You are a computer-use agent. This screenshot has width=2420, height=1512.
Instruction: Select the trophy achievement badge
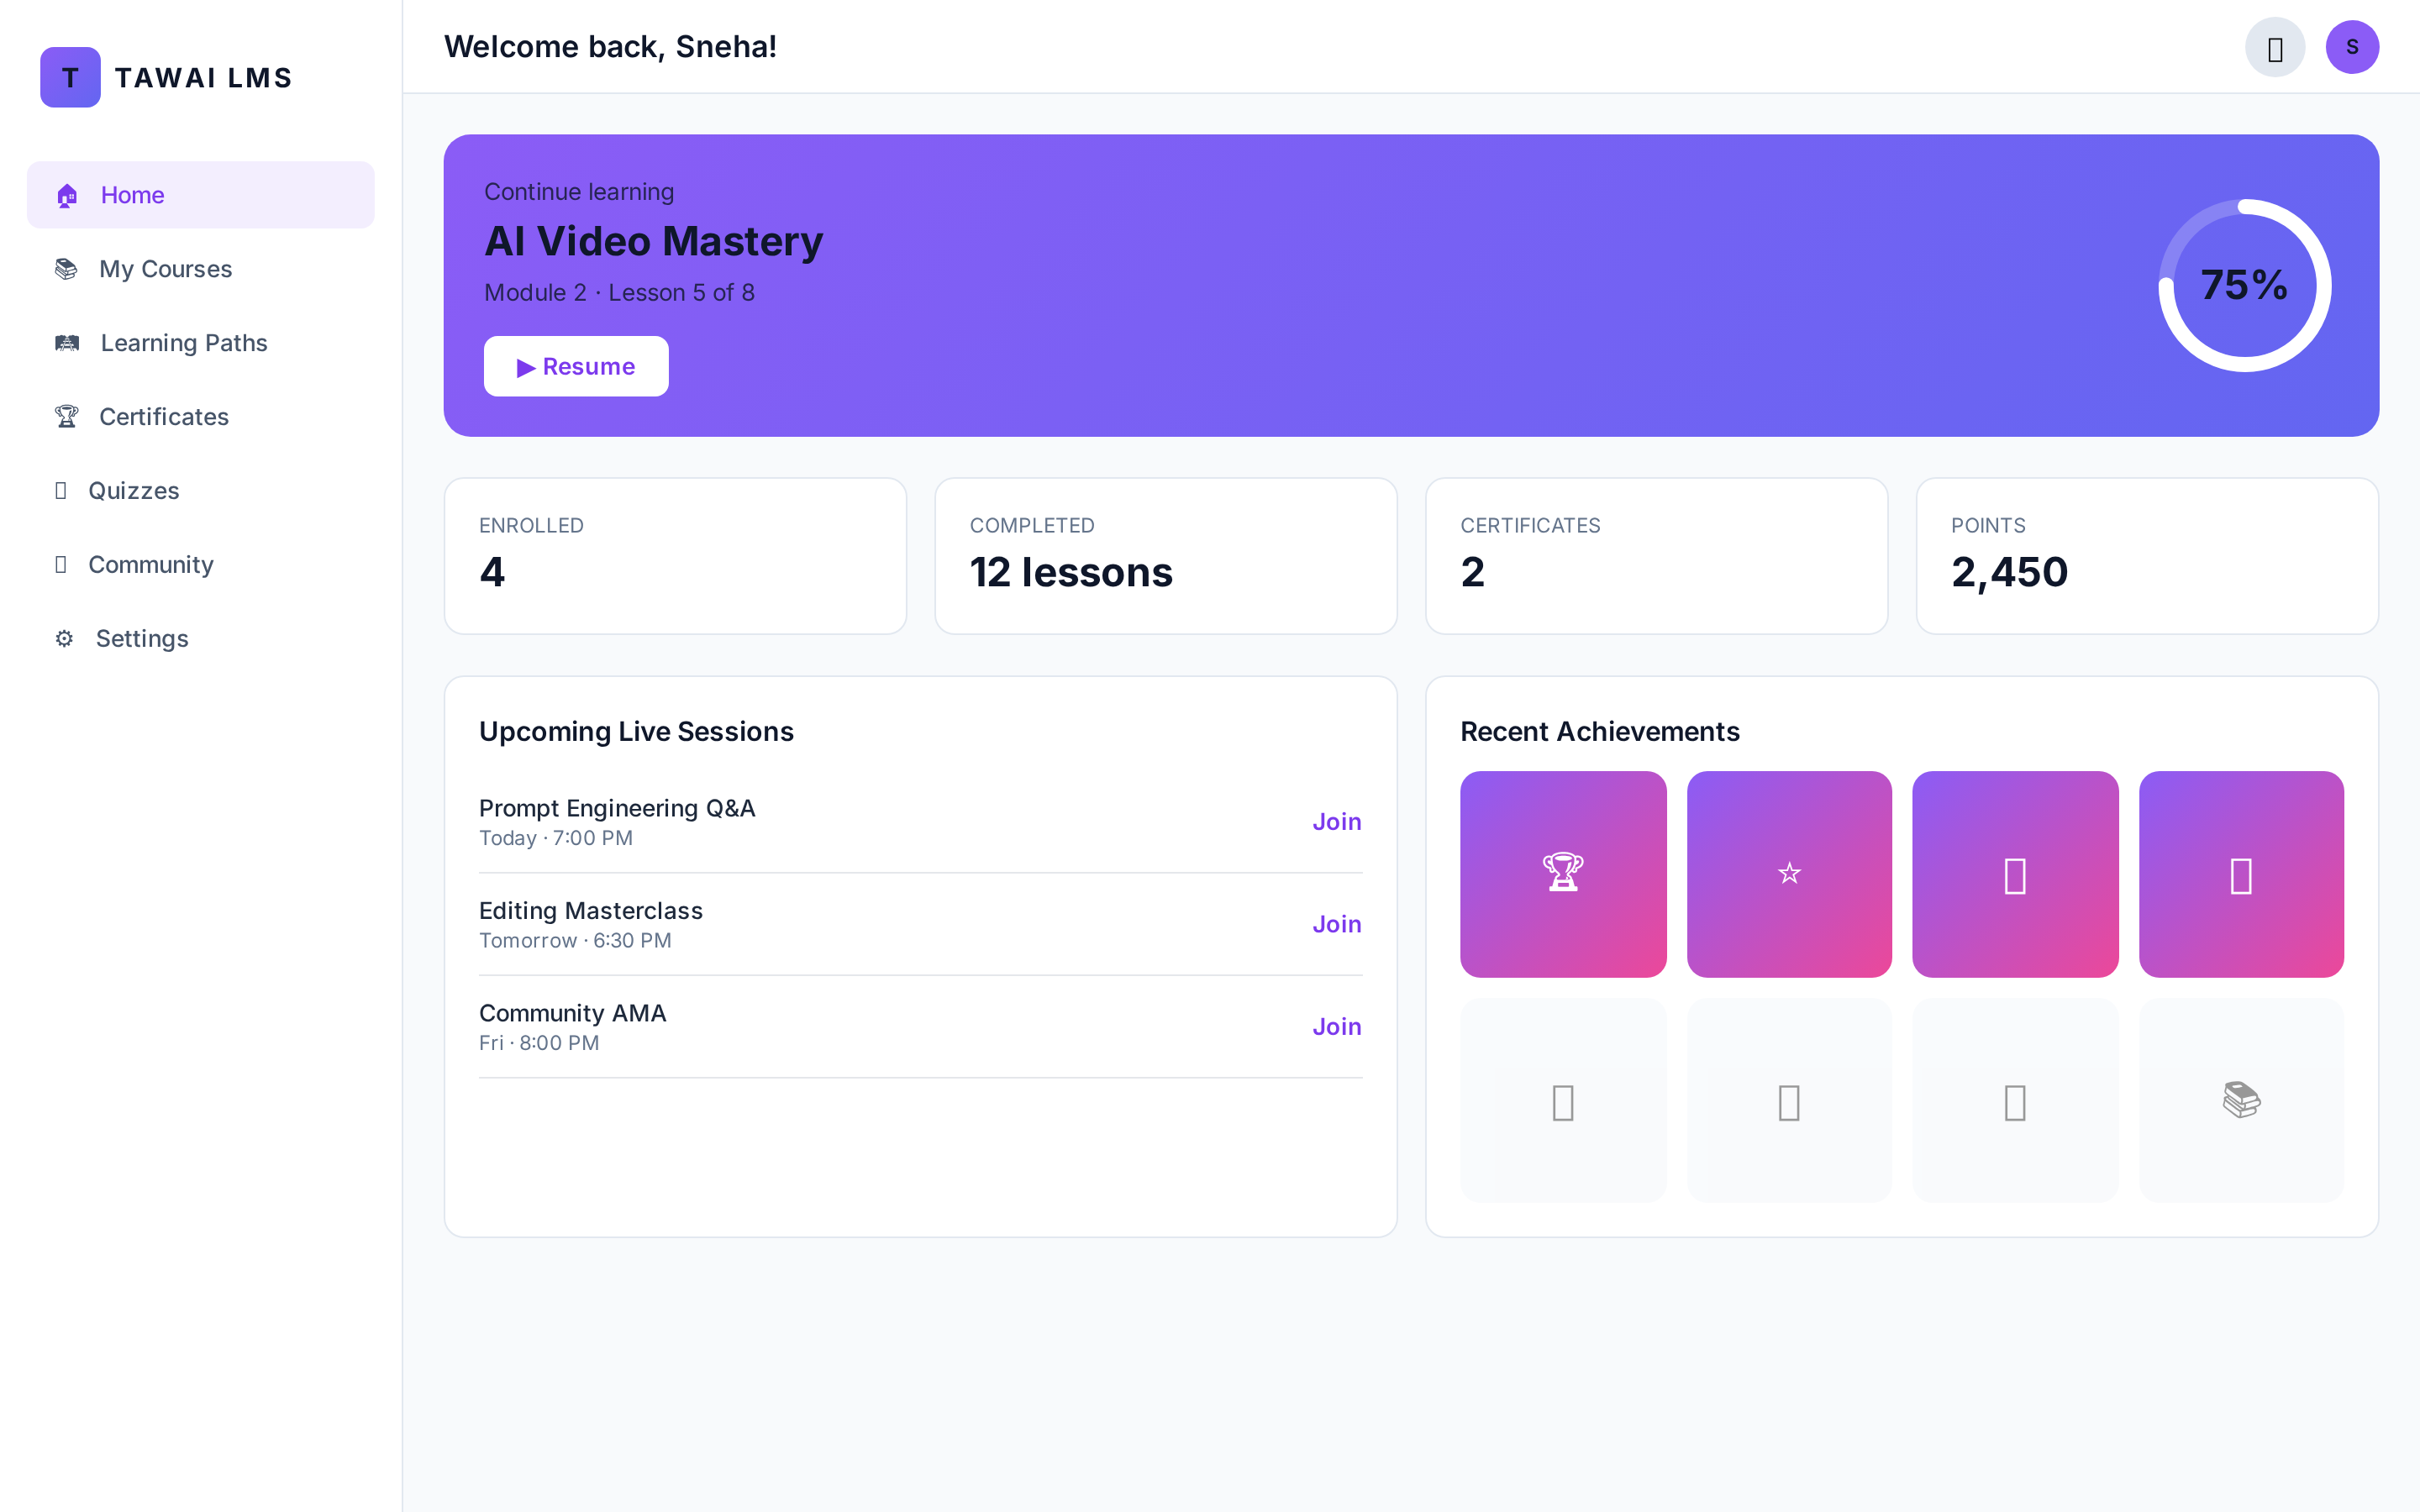coord(1563,874)
